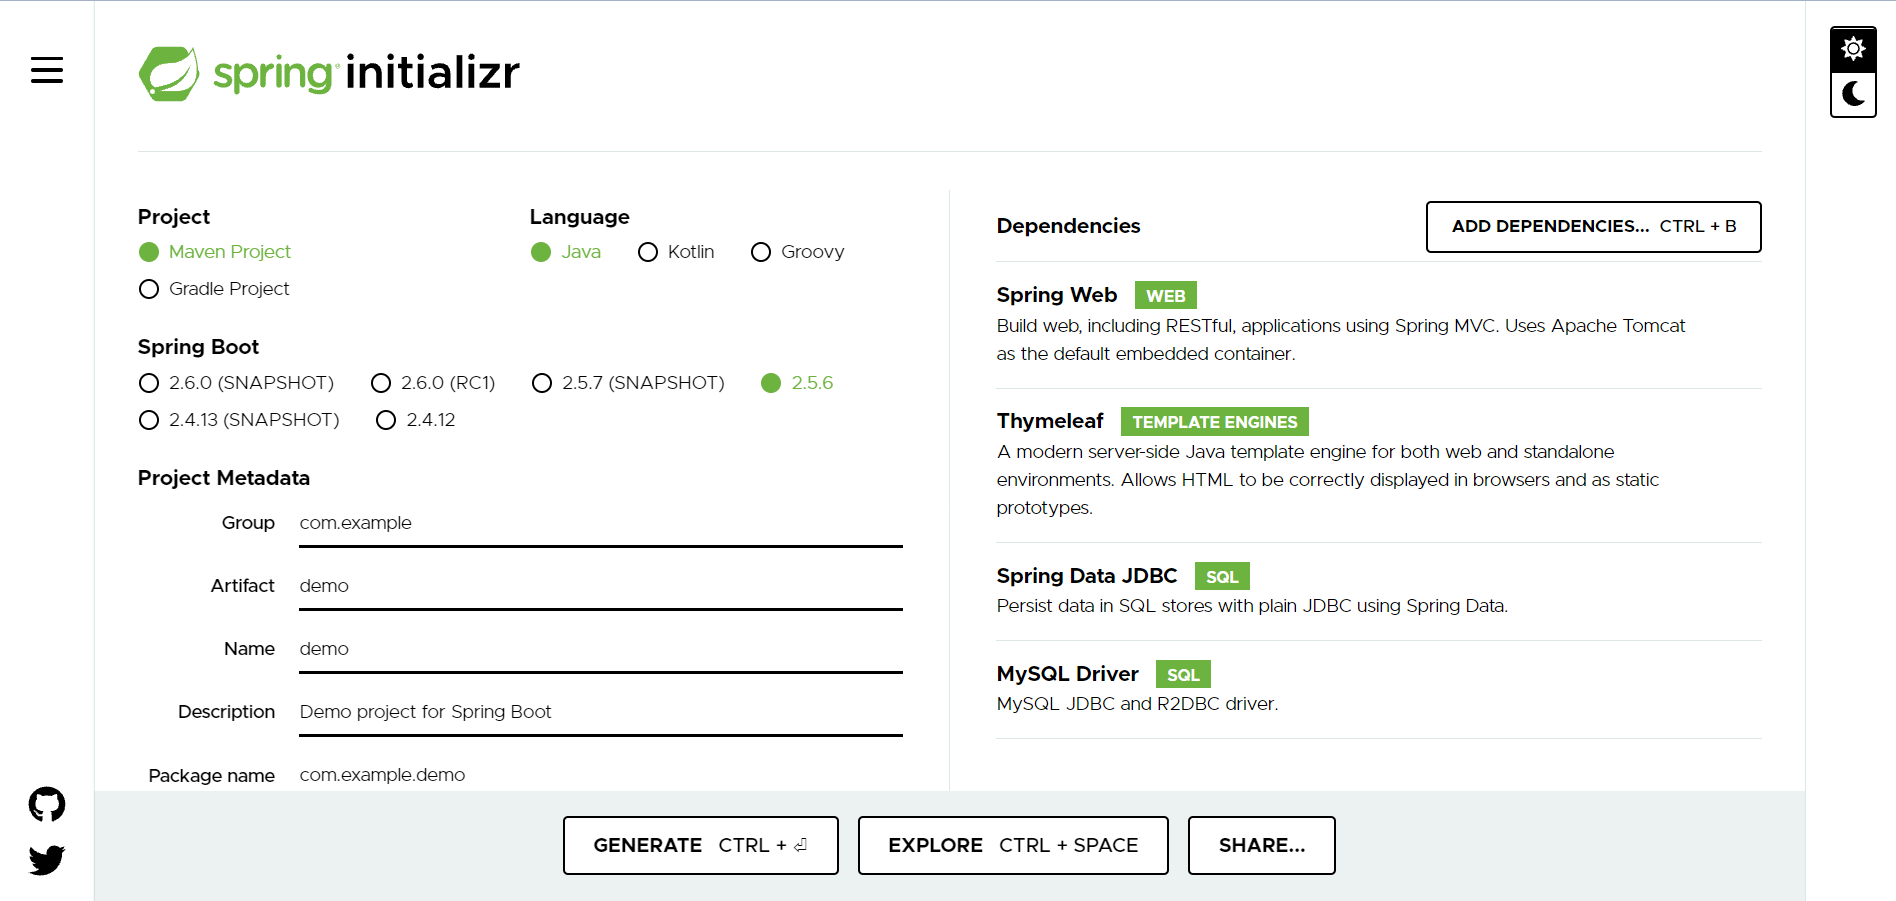Click the SQL badge beside MySQL Driver

[1183, 675]
